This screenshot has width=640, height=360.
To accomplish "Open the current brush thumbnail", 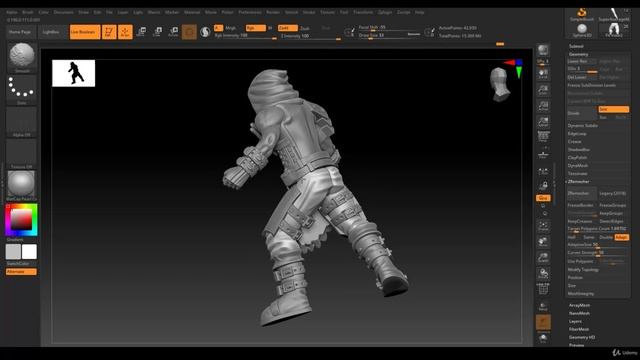I will pos(22,57).
